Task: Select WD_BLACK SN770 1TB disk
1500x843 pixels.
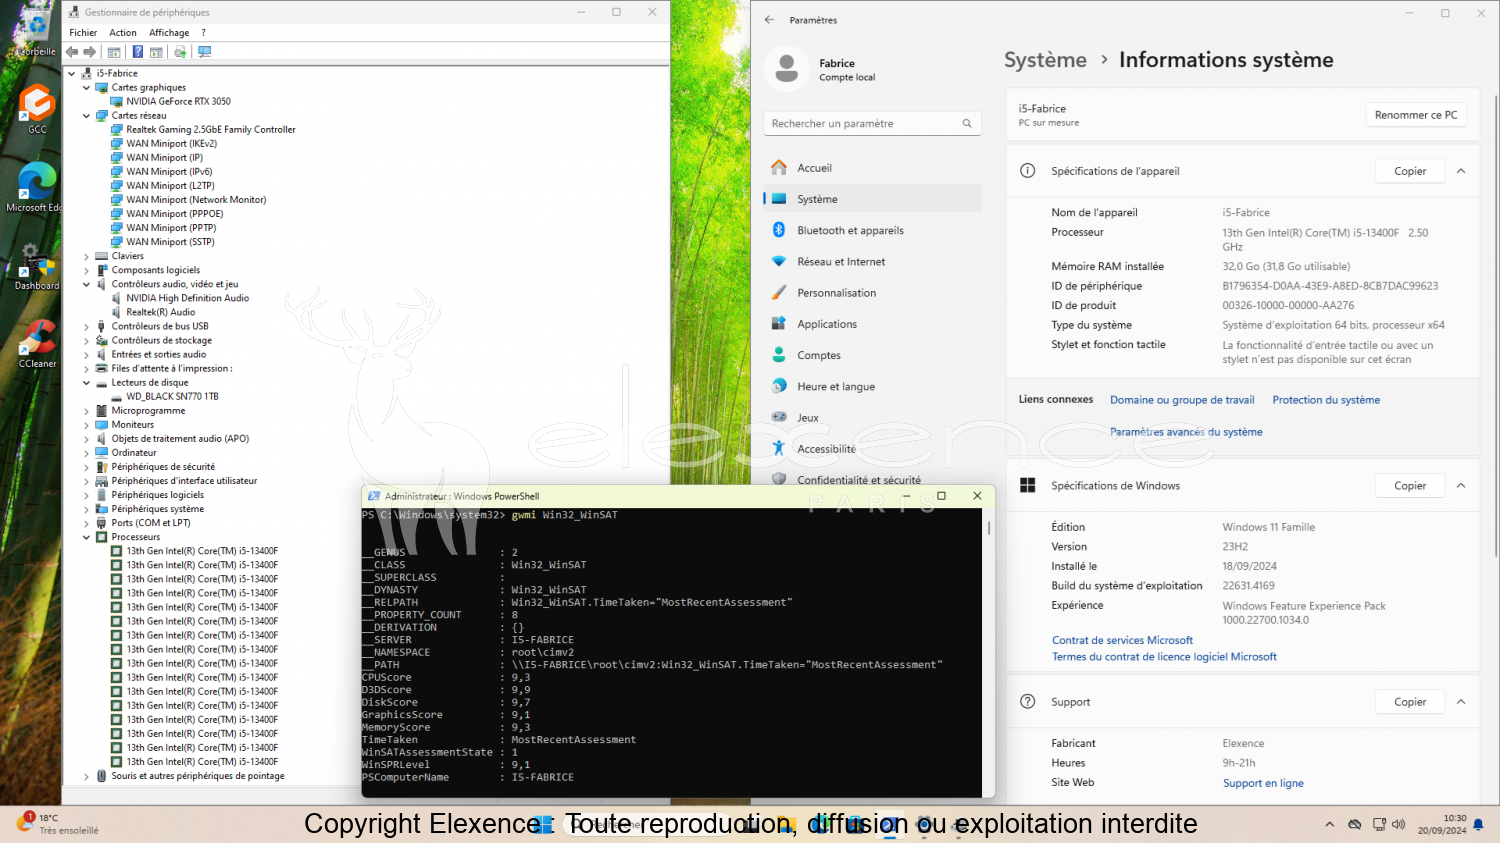Action: point(172,397)
